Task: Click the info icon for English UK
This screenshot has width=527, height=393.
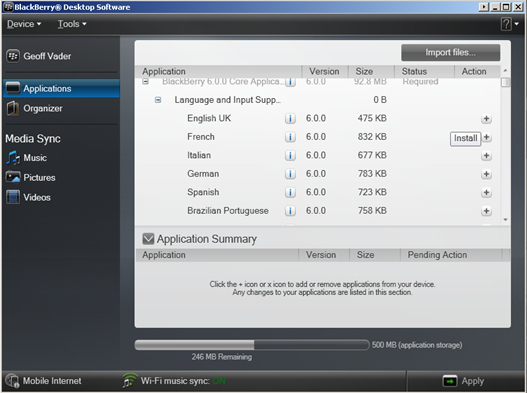Action: point(290,118)
